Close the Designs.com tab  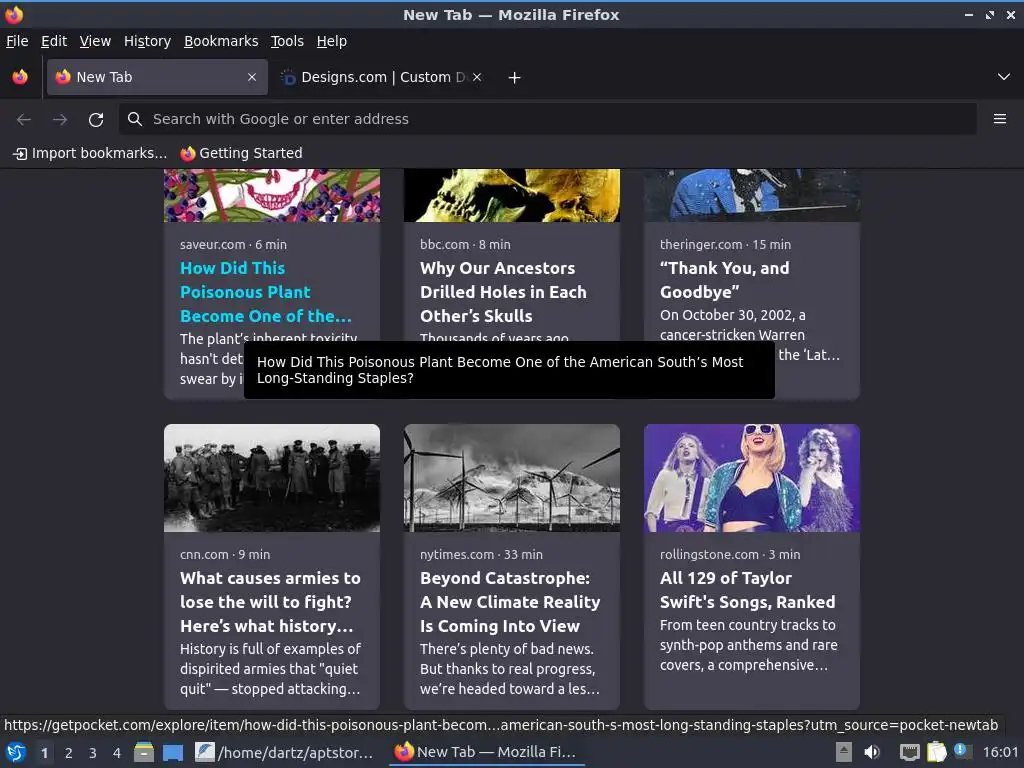tap(477, 77)
